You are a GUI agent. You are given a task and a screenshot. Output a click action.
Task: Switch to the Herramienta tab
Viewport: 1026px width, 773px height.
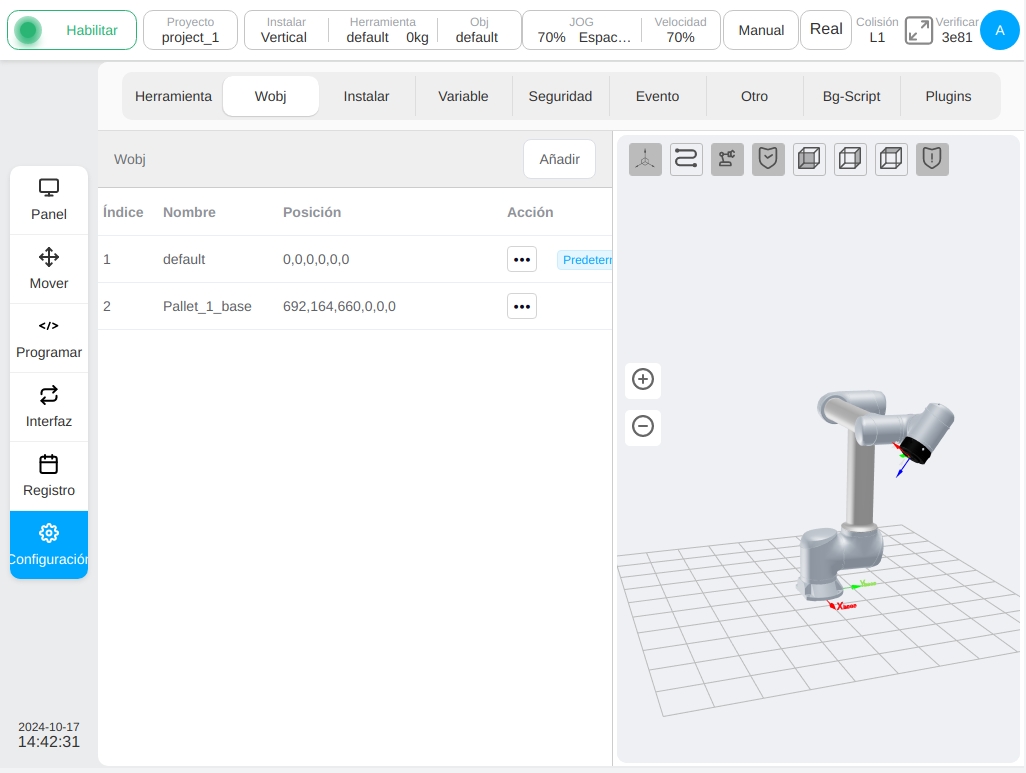pyautogui.click(x=173, y=96)
